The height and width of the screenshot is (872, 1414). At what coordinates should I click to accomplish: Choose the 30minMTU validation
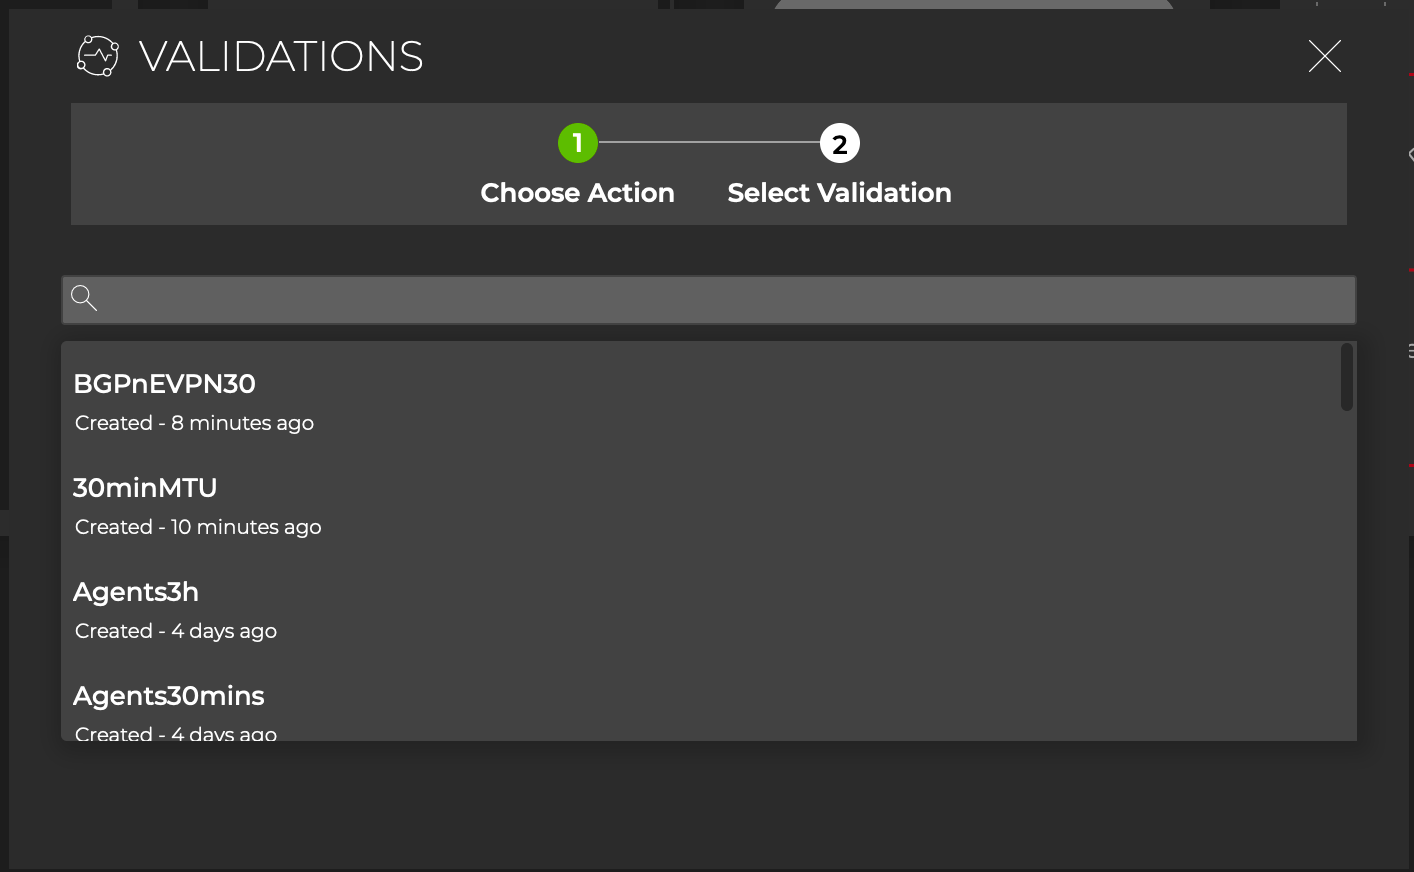click(x=145, y=488)
